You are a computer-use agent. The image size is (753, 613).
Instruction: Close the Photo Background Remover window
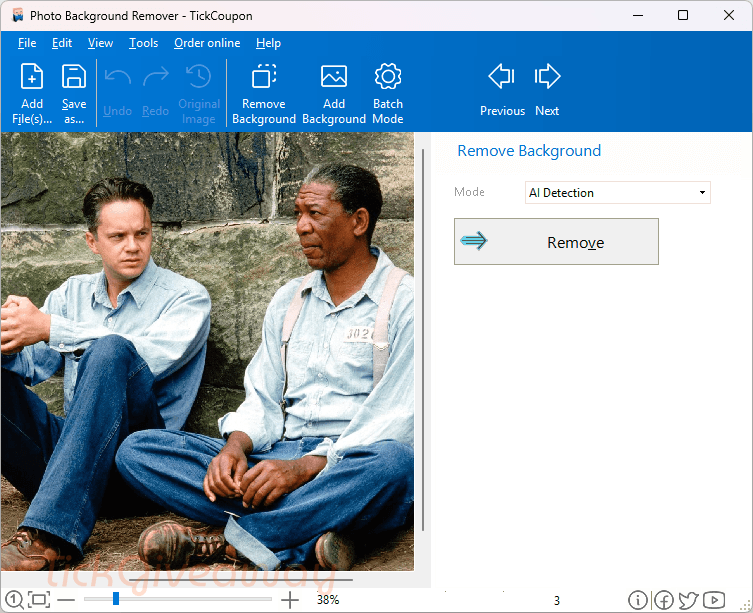pos(729,15)
